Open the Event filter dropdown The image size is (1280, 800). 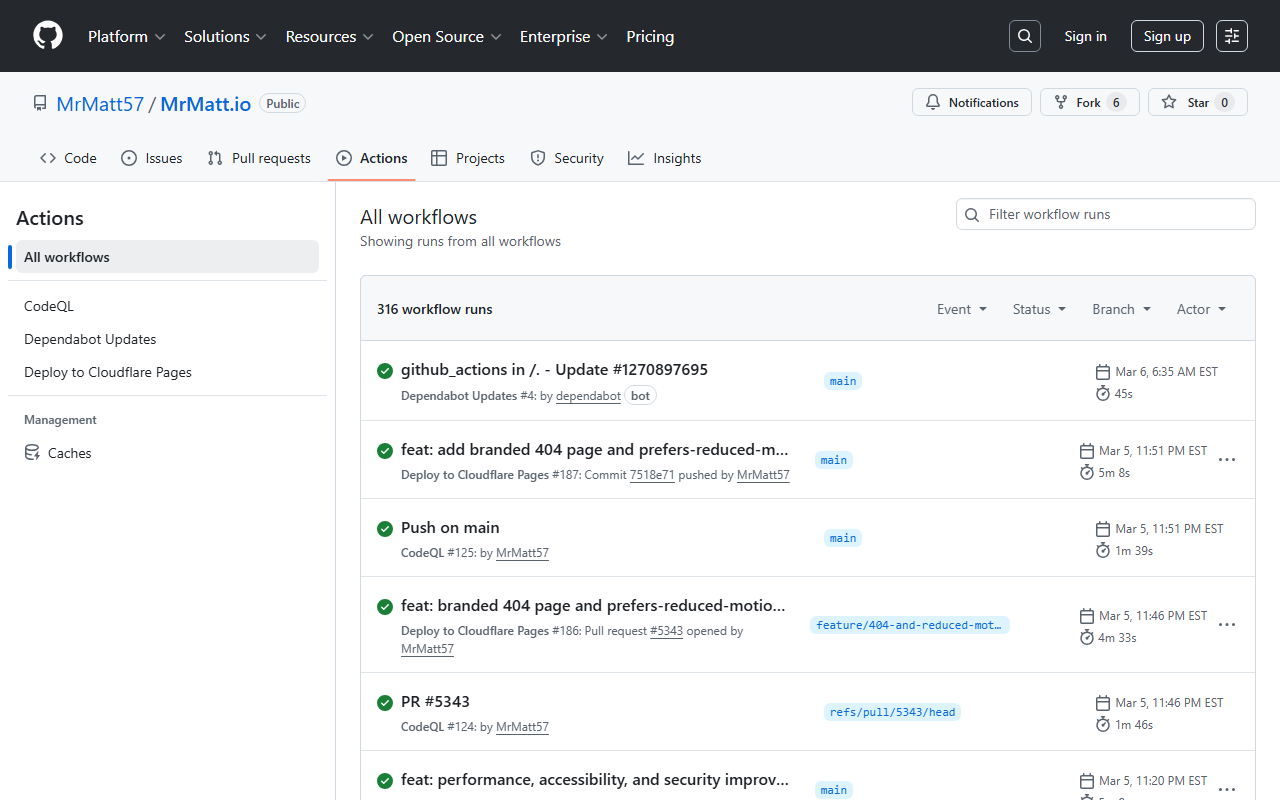pyautogui.click(x=961, y=309)
